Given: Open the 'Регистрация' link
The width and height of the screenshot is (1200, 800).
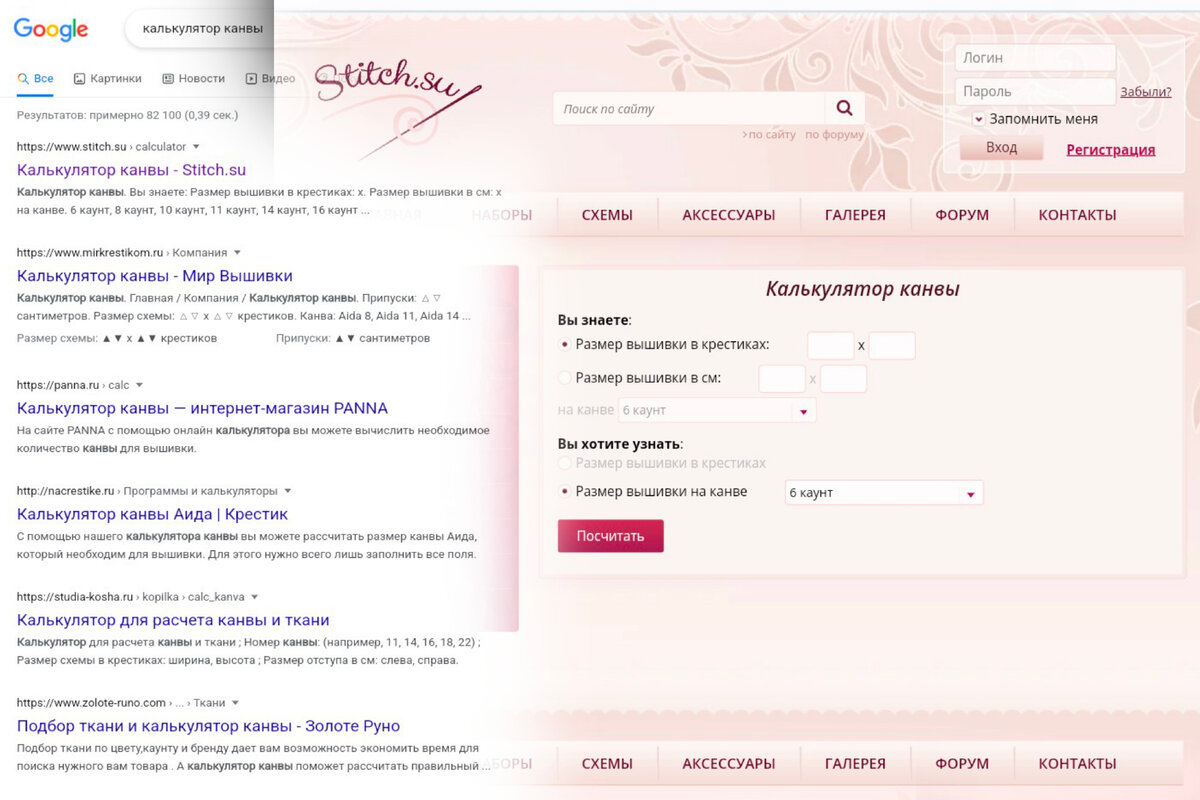Looking at the screenshot, I should point(1110,150).
